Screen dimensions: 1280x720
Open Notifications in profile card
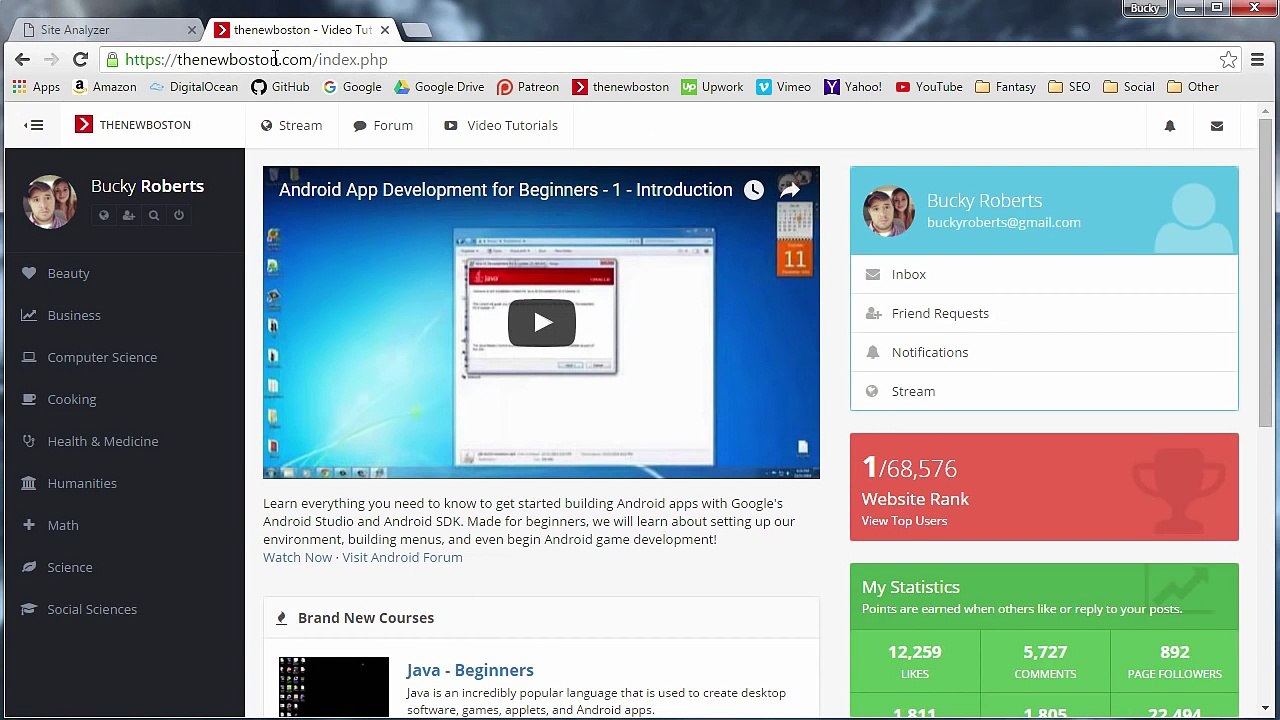click(x=1044, y=352)
